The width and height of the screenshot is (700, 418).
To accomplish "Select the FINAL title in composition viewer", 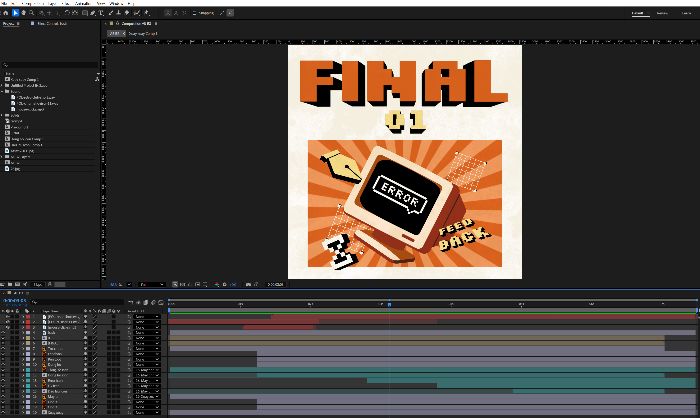I will pyautogui.click(x=404, y=83).
